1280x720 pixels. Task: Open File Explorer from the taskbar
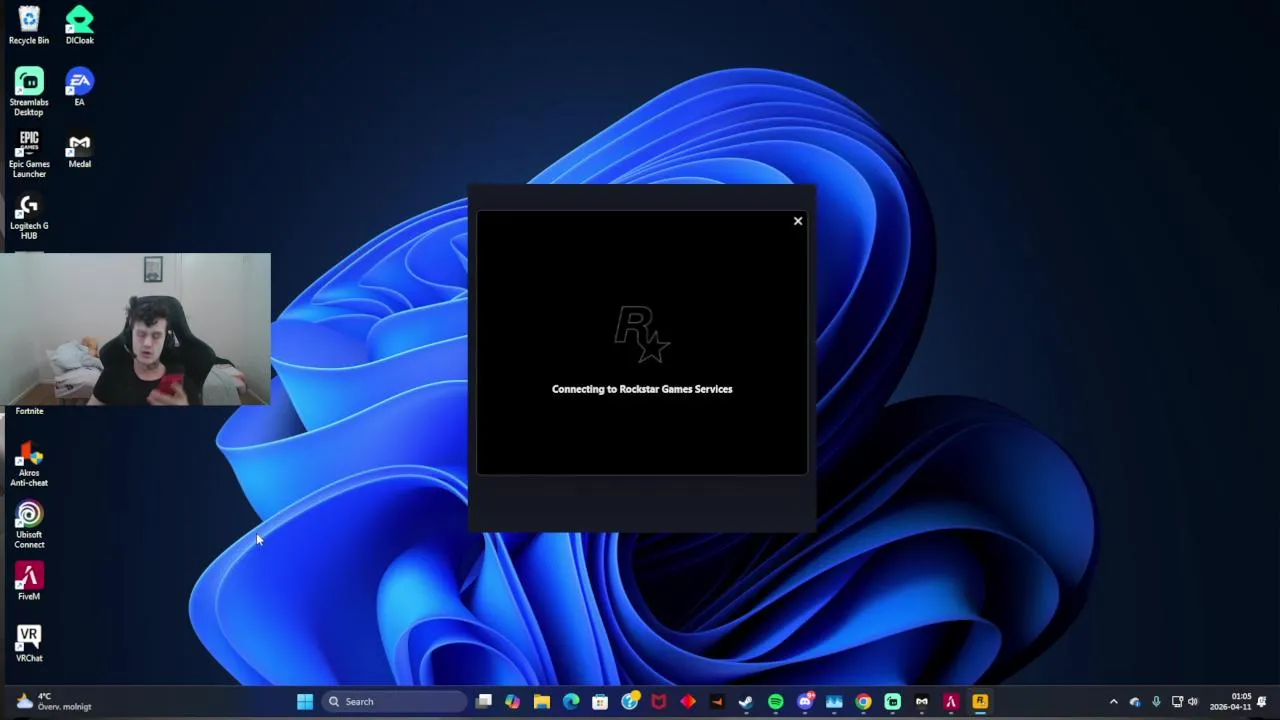point(542,702)
